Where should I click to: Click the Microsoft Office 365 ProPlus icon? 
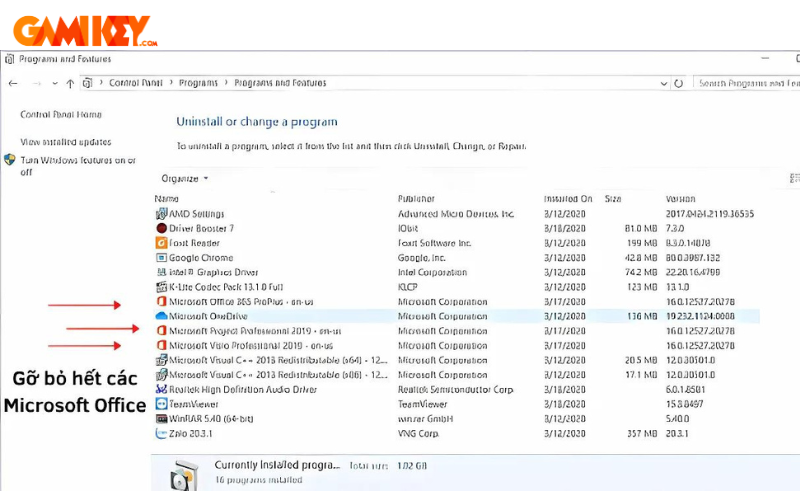[x=161, y=302]
